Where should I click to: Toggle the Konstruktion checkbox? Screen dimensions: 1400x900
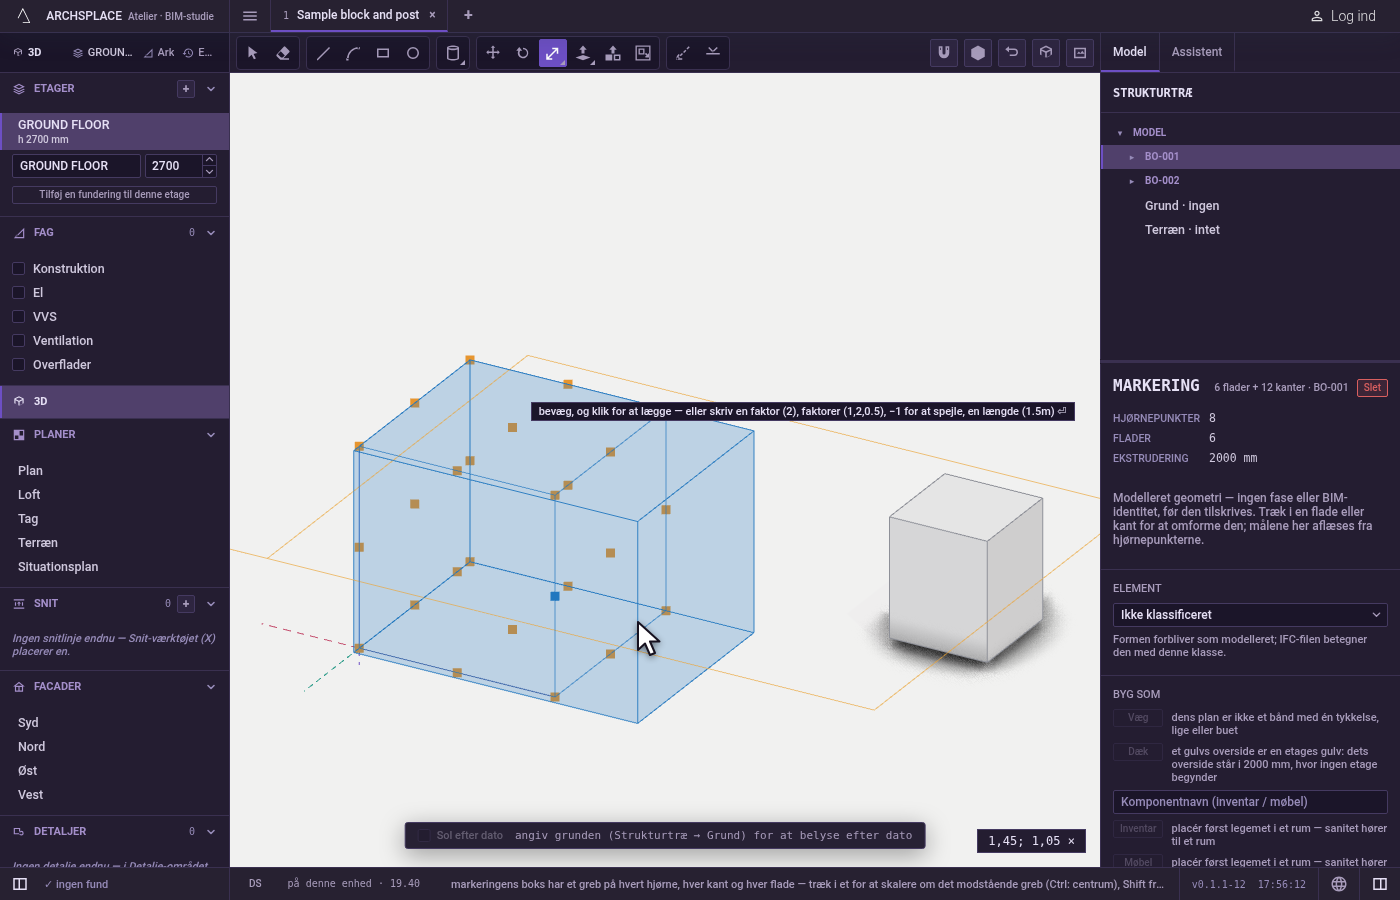(x=18, y=268)
